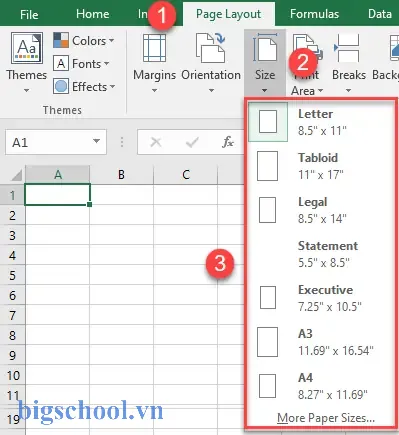The height and width of the screenshot is (435, 399).
Task: Open the Themes gallery button
Action: point(26,62)
